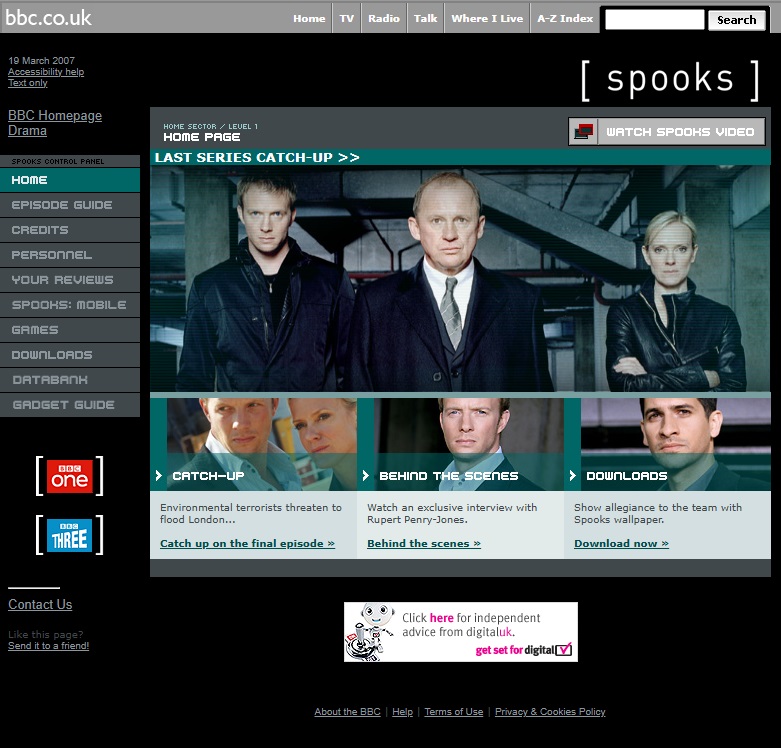
Task: Click 'Environmental terrorists threaten to flood London' text
Action: click(x=251, y=513)
